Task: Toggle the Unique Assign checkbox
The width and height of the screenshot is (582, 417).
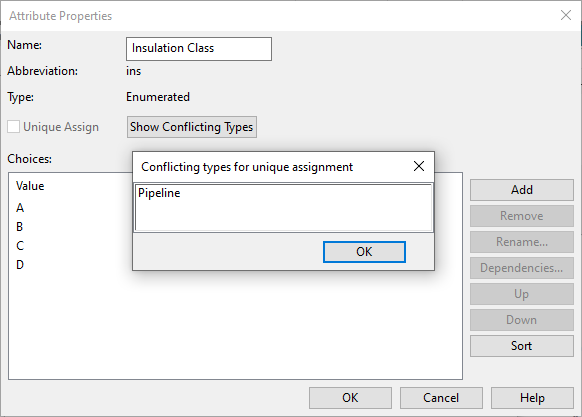Action: (x=14, y=127)
